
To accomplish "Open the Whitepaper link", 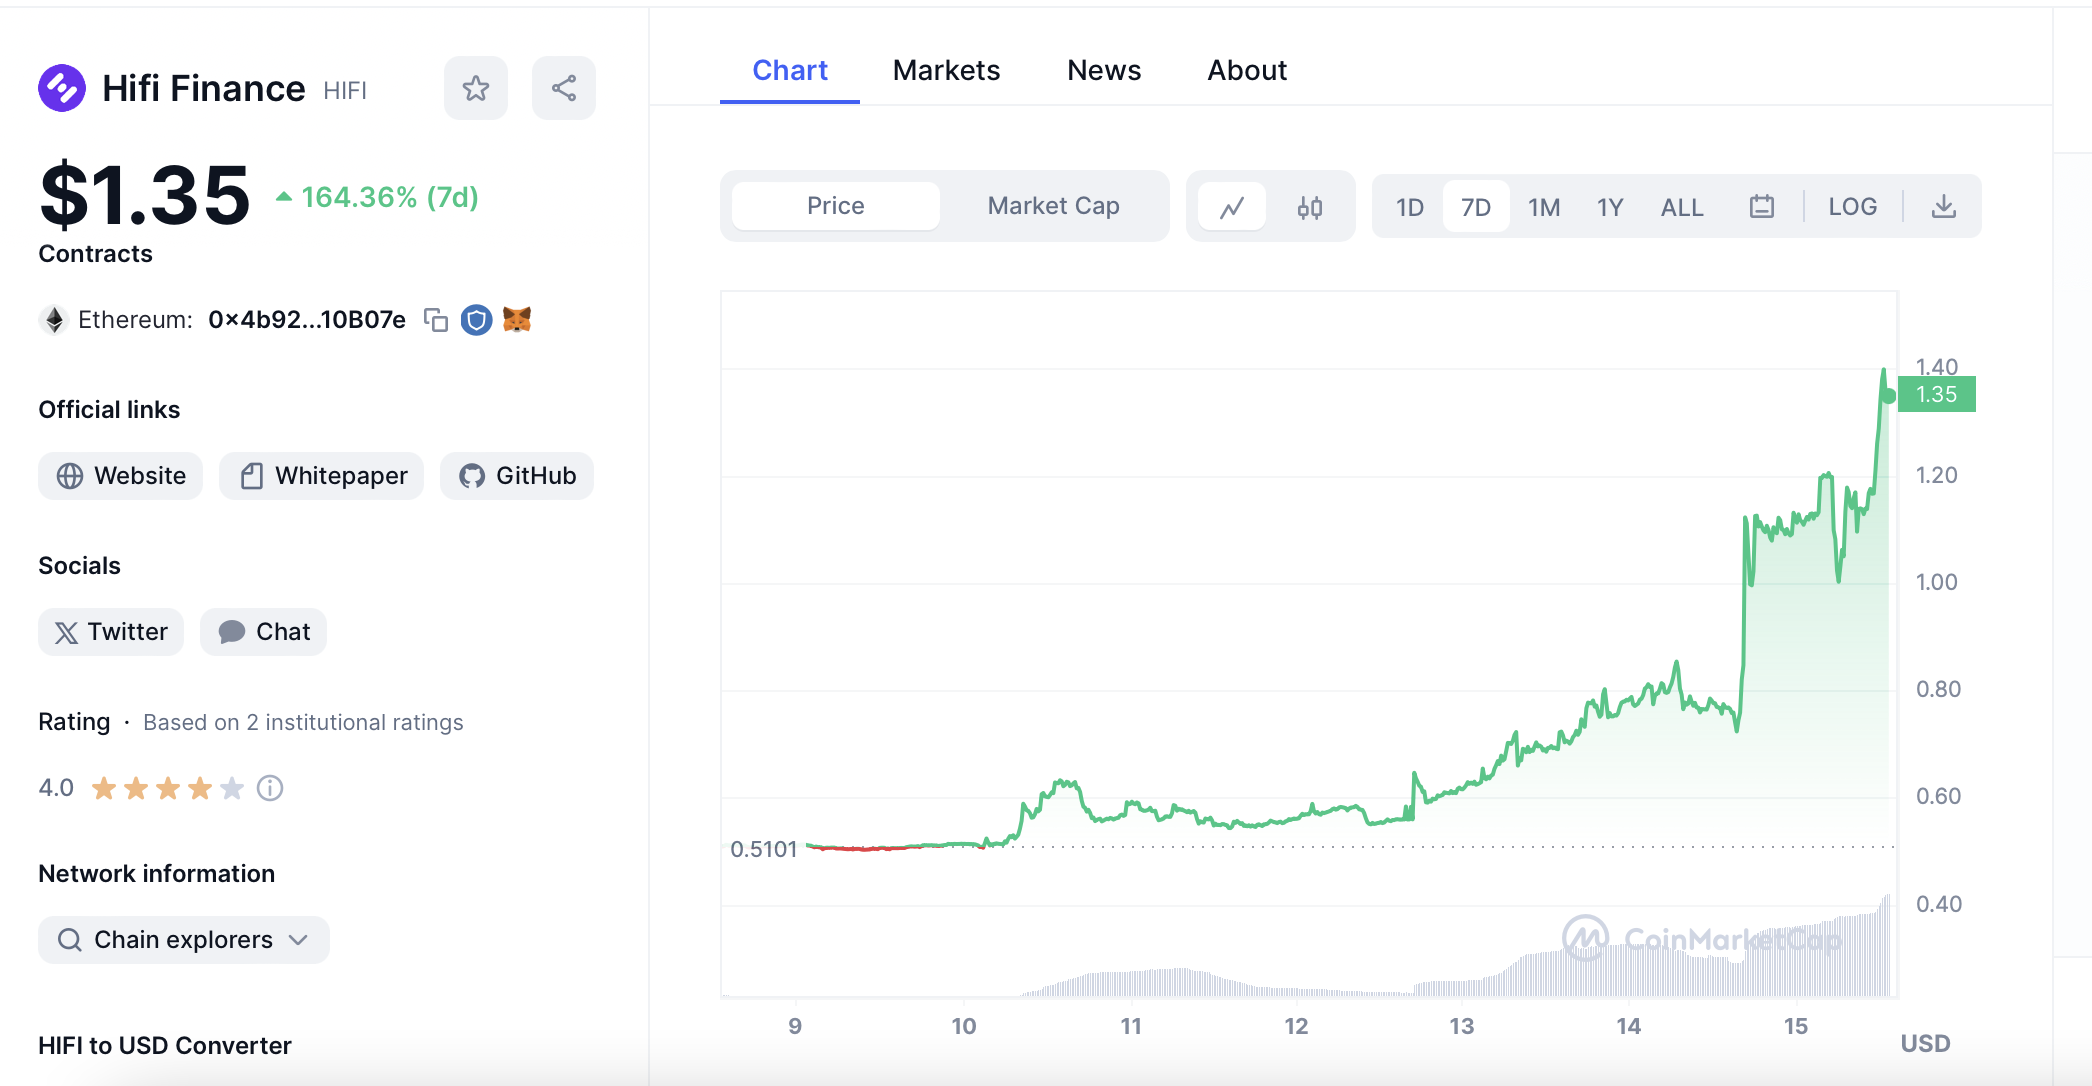I will tap(322, 476).
